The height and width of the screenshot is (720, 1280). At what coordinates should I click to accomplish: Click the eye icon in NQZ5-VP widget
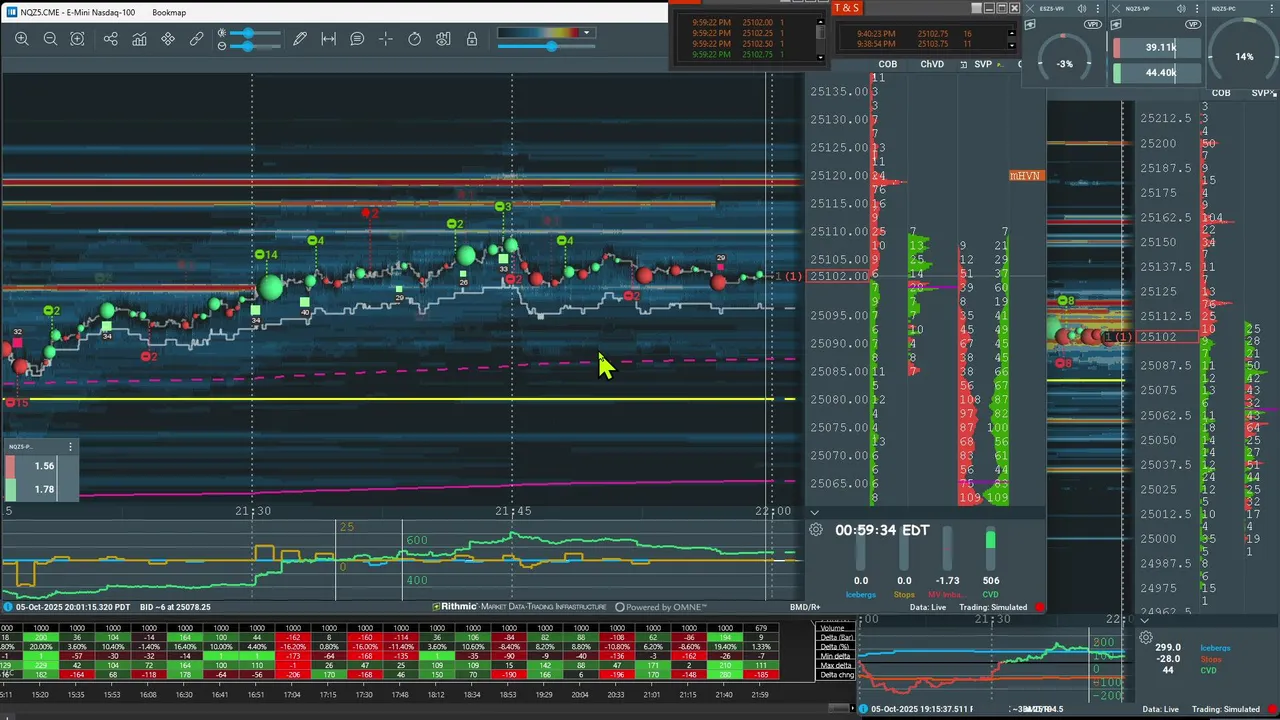[1116, 25]
